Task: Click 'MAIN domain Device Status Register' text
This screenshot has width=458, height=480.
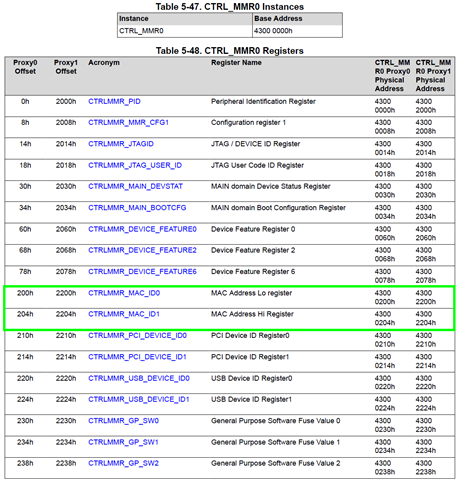Action: pyautogui.click(x=270, y=186)
